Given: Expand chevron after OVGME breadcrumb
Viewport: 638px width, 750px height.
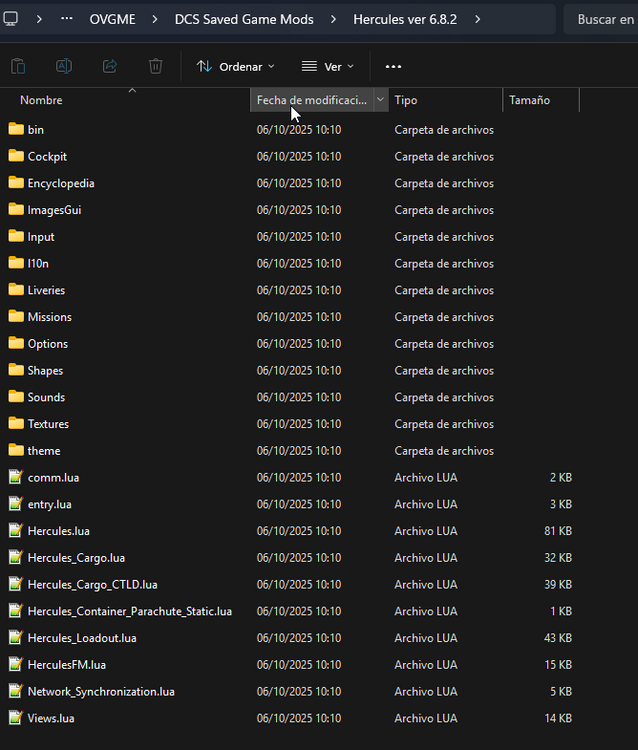Looking at the screenshot, I should click(x=155, y=19).
